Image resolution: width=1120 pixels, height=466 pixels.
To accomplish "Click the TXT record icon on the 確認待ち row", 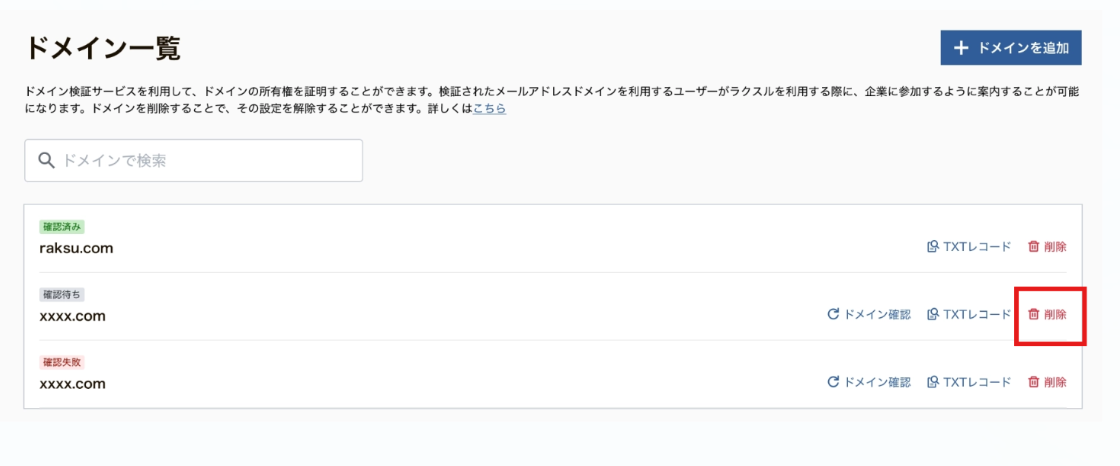I will click(932, 314).
